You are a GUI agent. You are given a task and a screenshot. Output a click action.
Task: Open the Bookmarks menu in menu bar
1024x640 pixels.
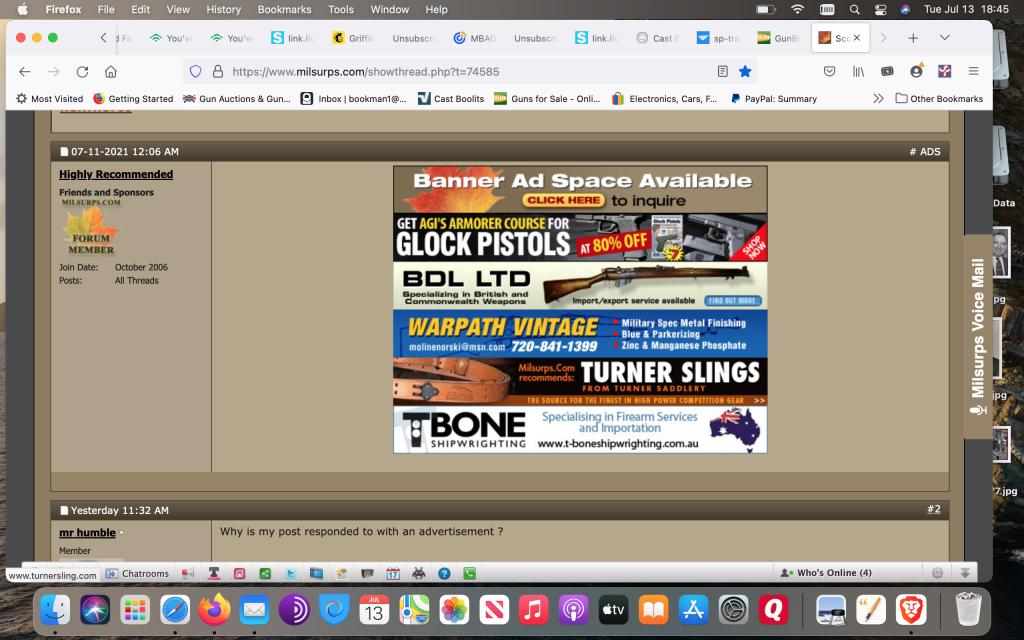(285, 10)
